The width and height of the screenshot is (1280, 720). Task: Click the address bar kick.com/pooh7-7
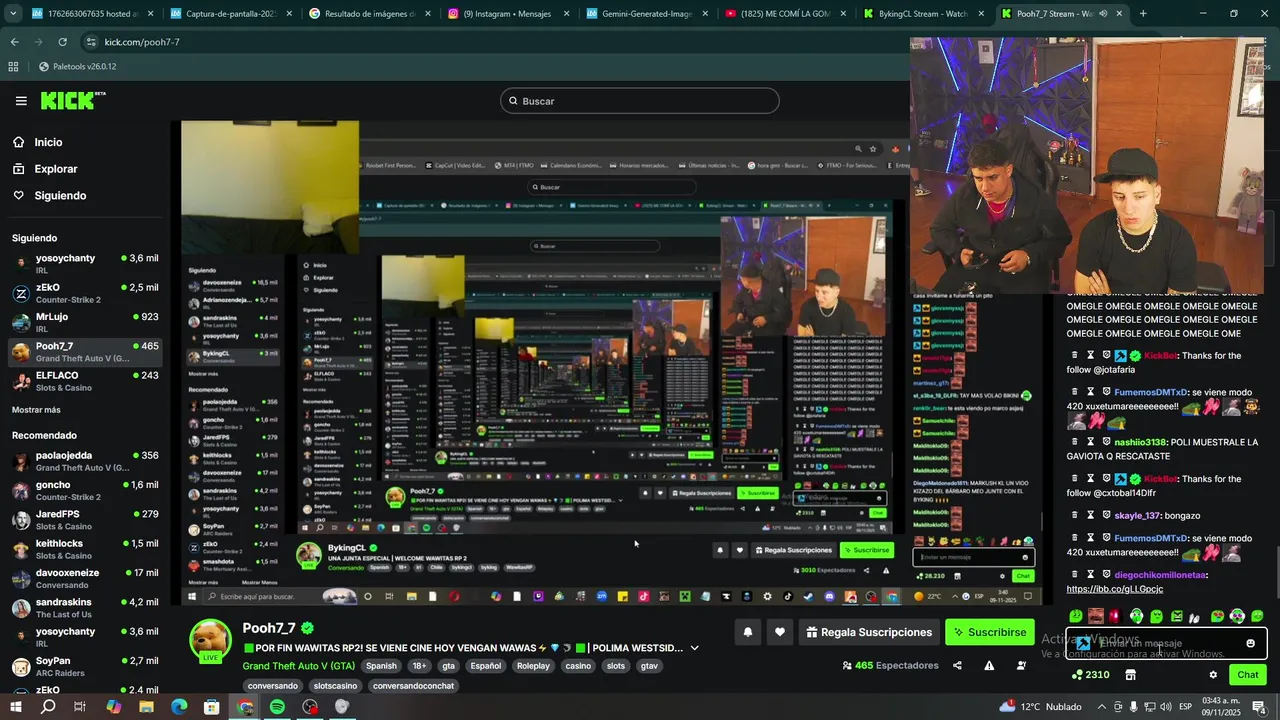142,42
